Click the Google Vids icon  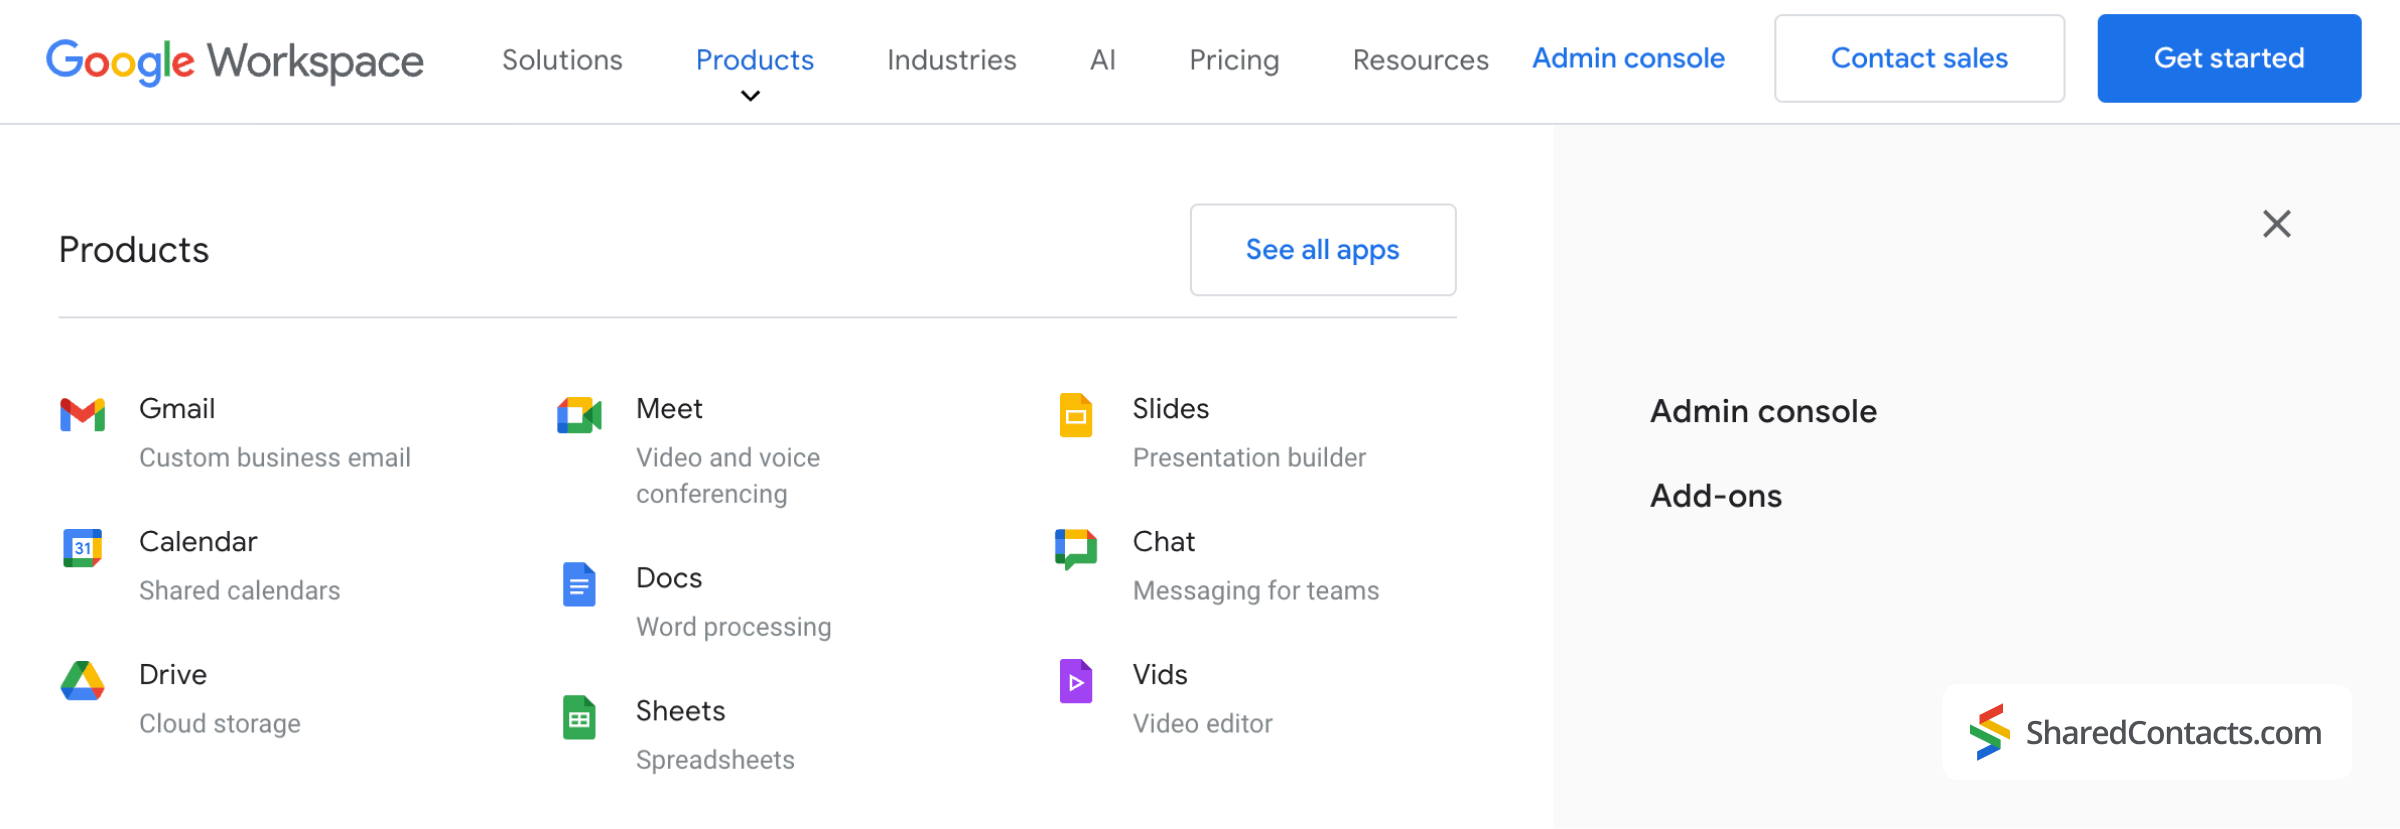tap(1076, 681)
